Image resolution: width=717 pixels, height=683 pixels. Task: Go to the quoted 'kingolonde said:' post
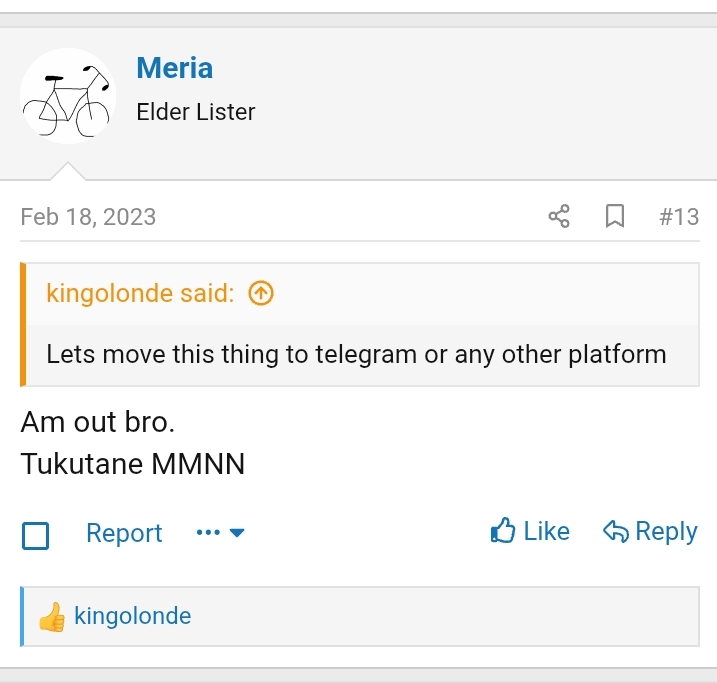tap(140, 293)
